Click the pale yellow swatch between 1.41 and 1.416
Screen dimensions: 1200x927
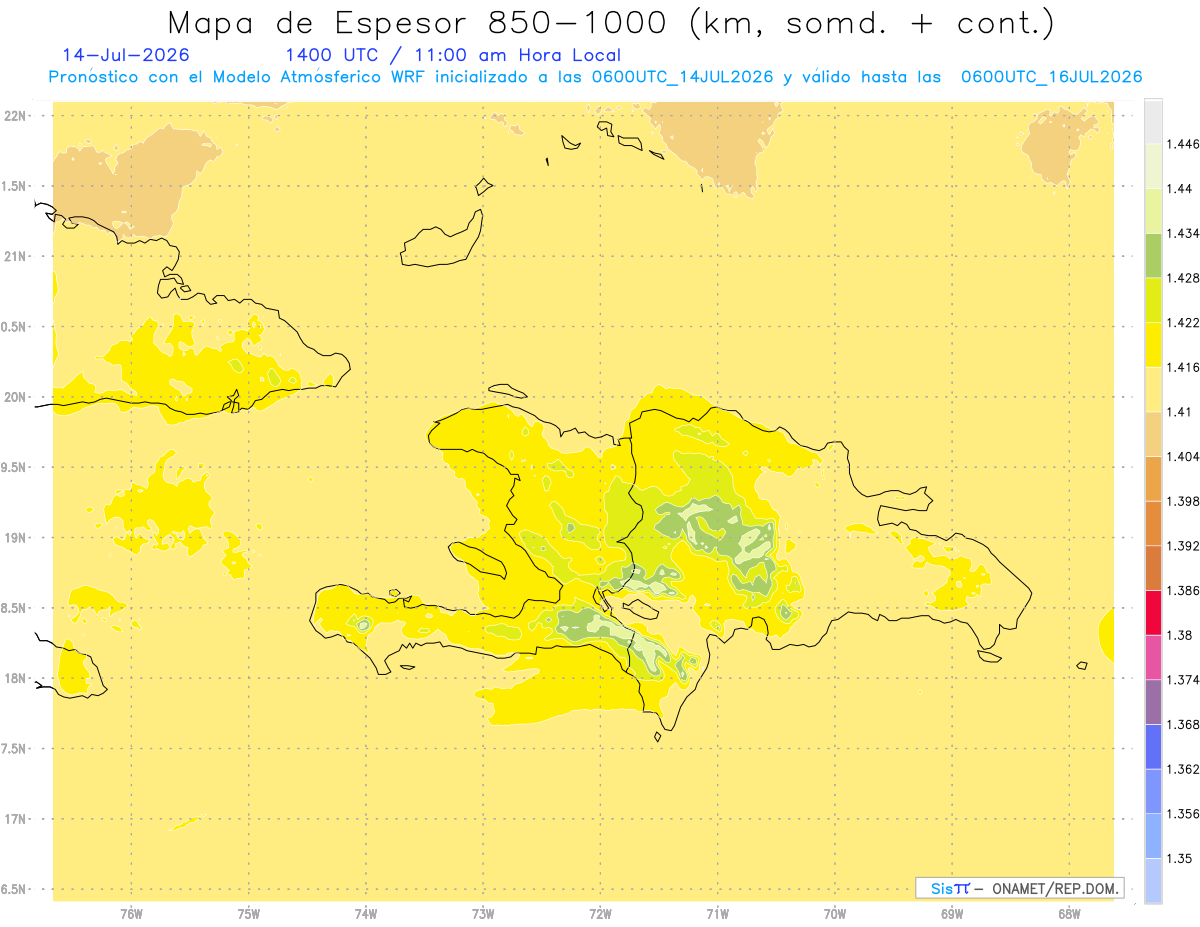(x=1153, y=389)
